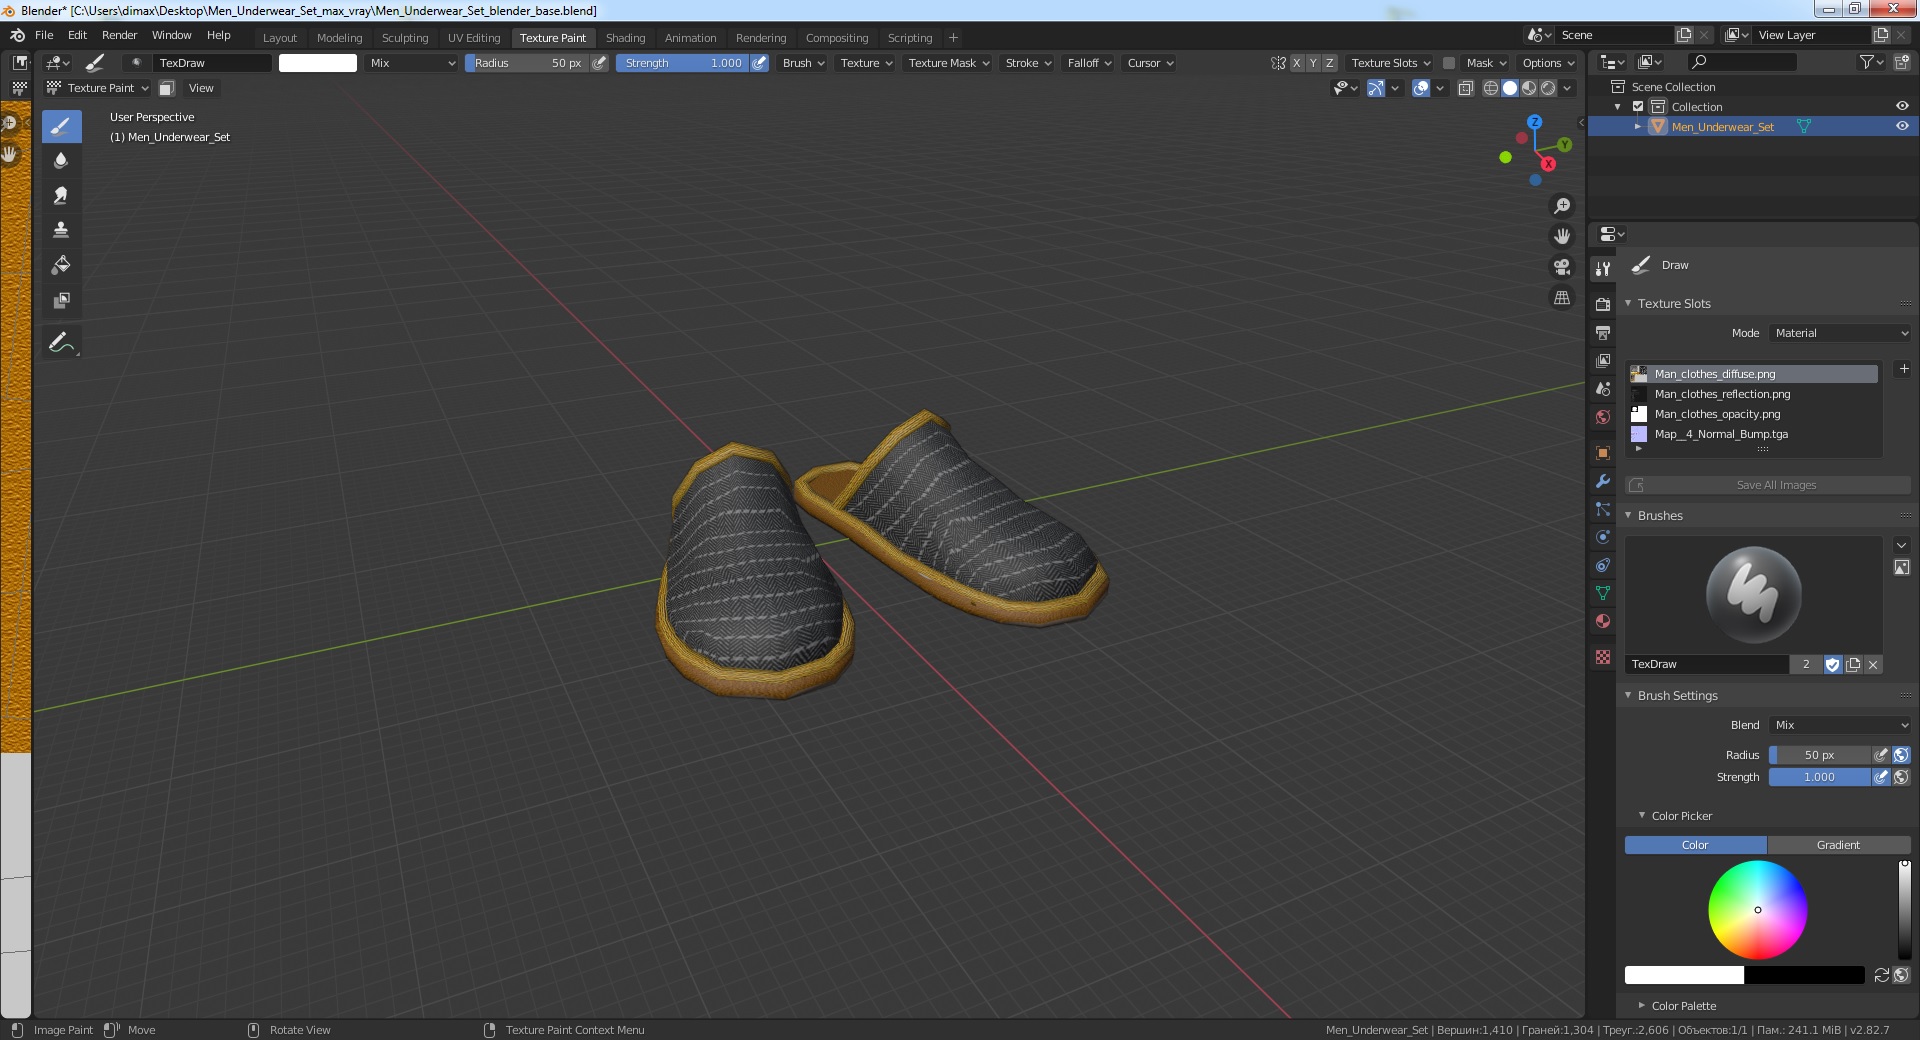Click the Zoom viewport magnifier icon
Screen dimensions: 1920x1040
[x=1561, y=206]
